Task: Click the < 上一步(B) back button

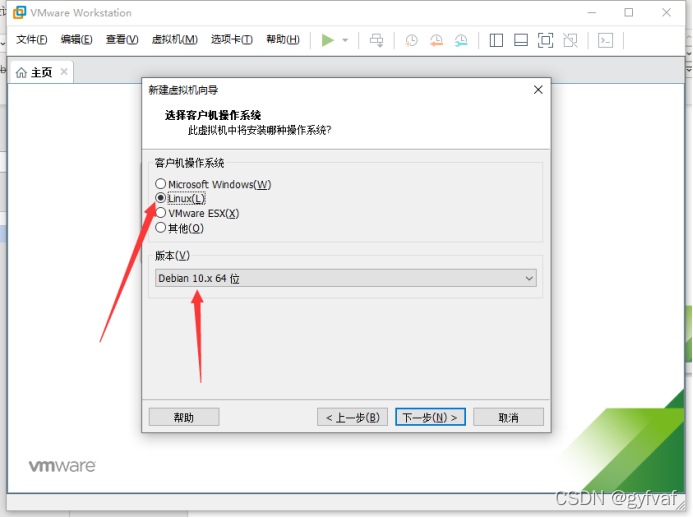Action: (x=352, y=417)
